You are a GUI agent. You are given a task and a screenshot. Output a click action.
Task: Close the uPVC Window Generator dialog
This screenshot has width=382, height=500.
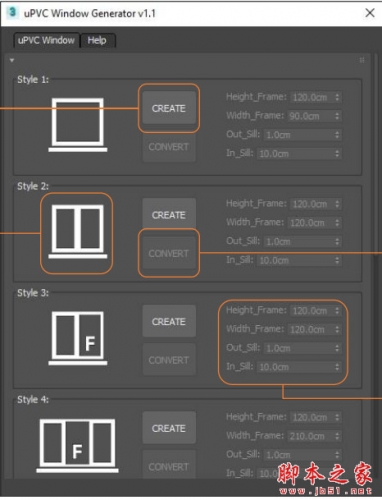(x=370, y=13)
